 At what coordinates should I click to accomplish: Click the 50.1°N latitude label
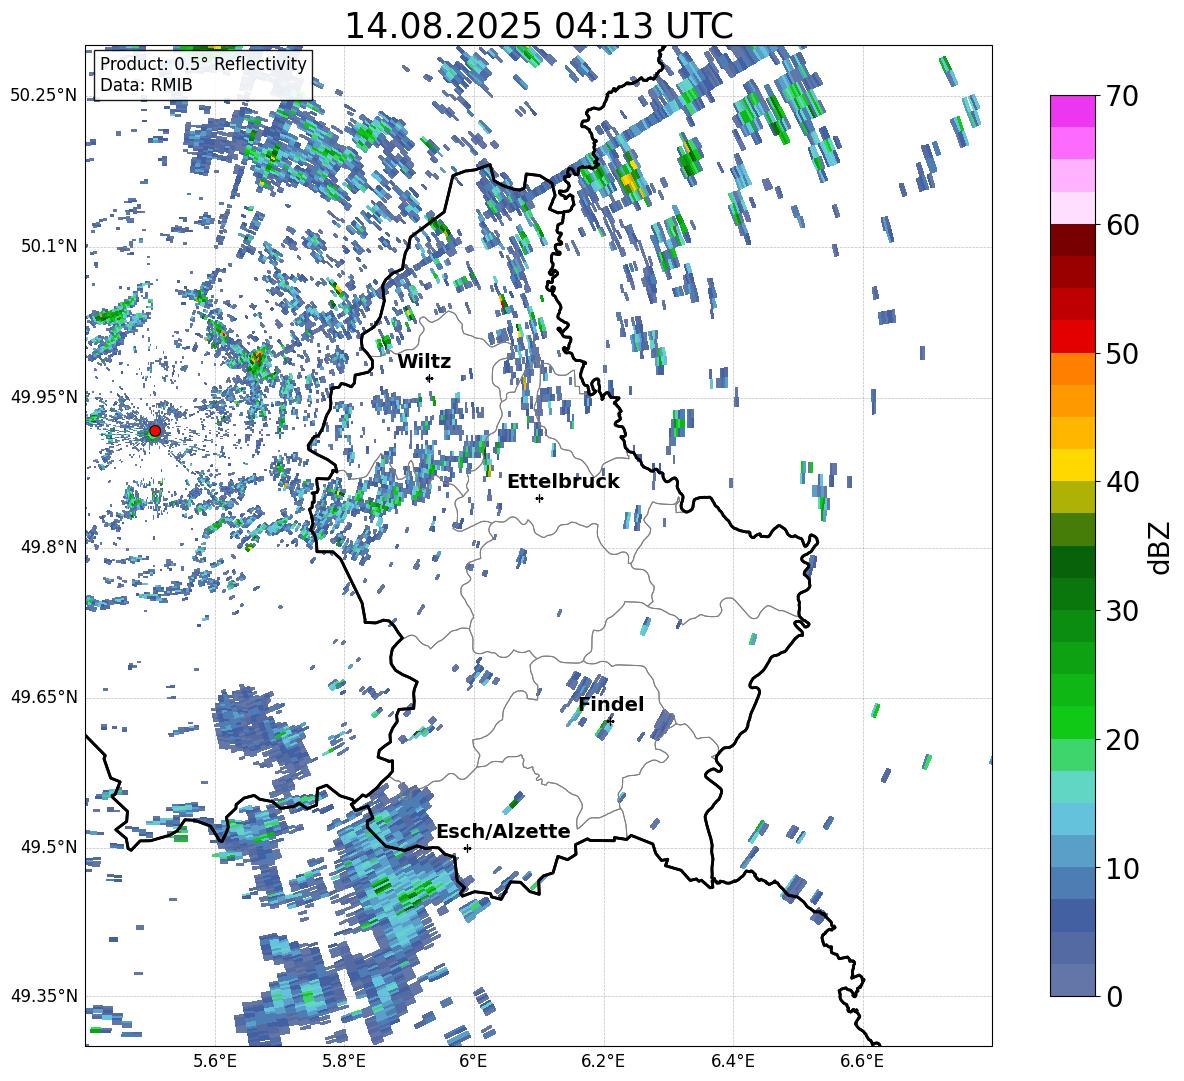49,246
